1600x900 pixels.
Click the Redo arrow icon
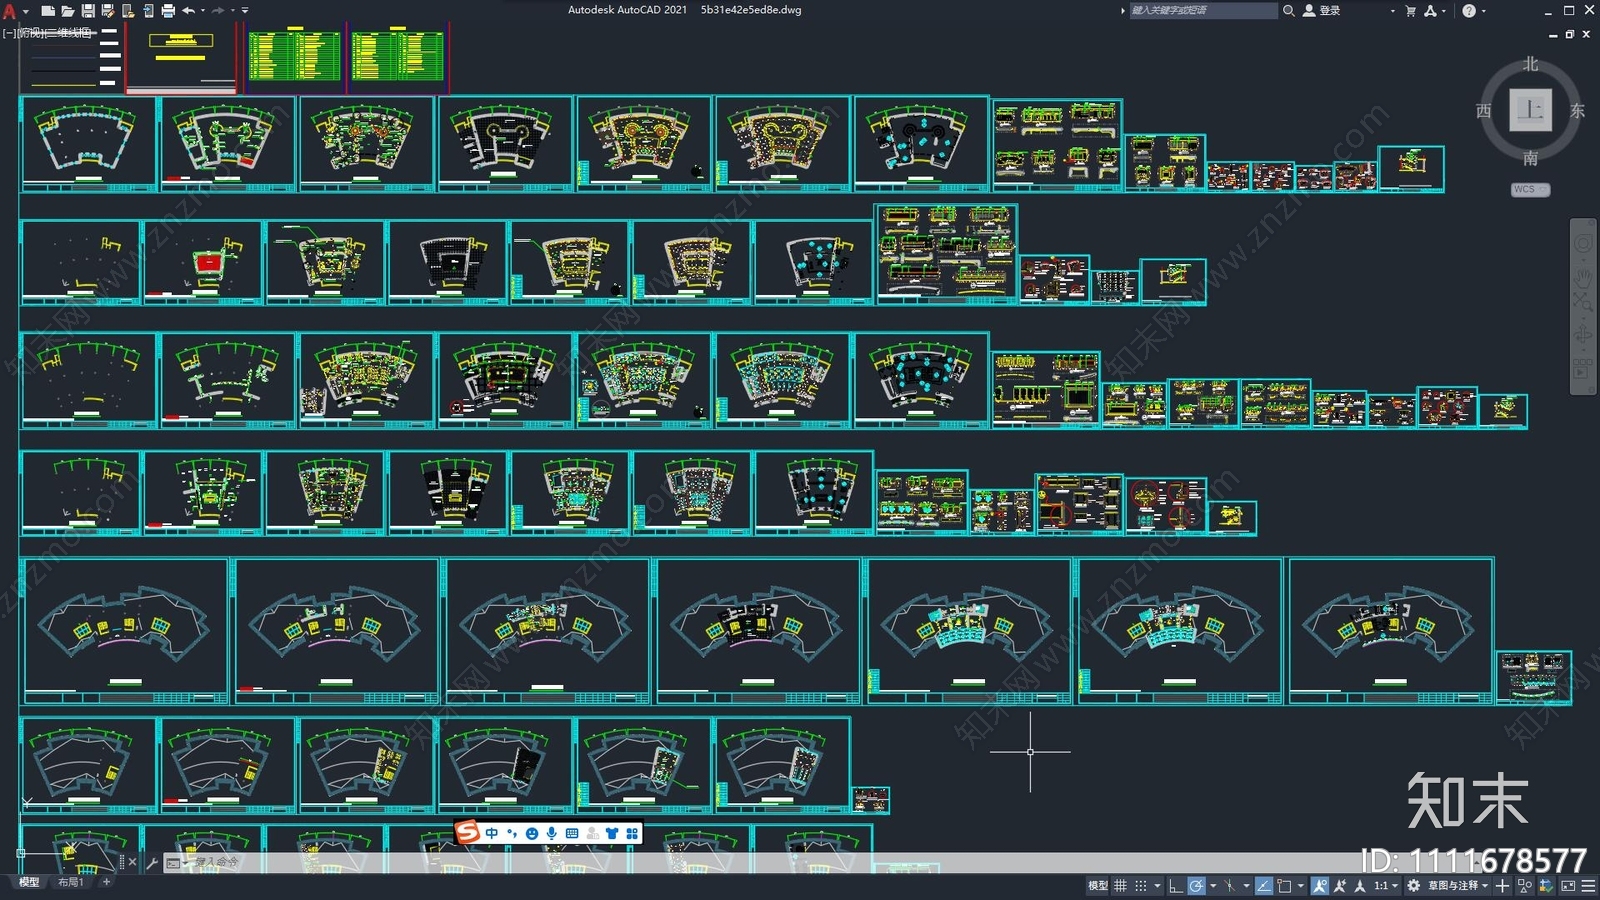point(218,11)
